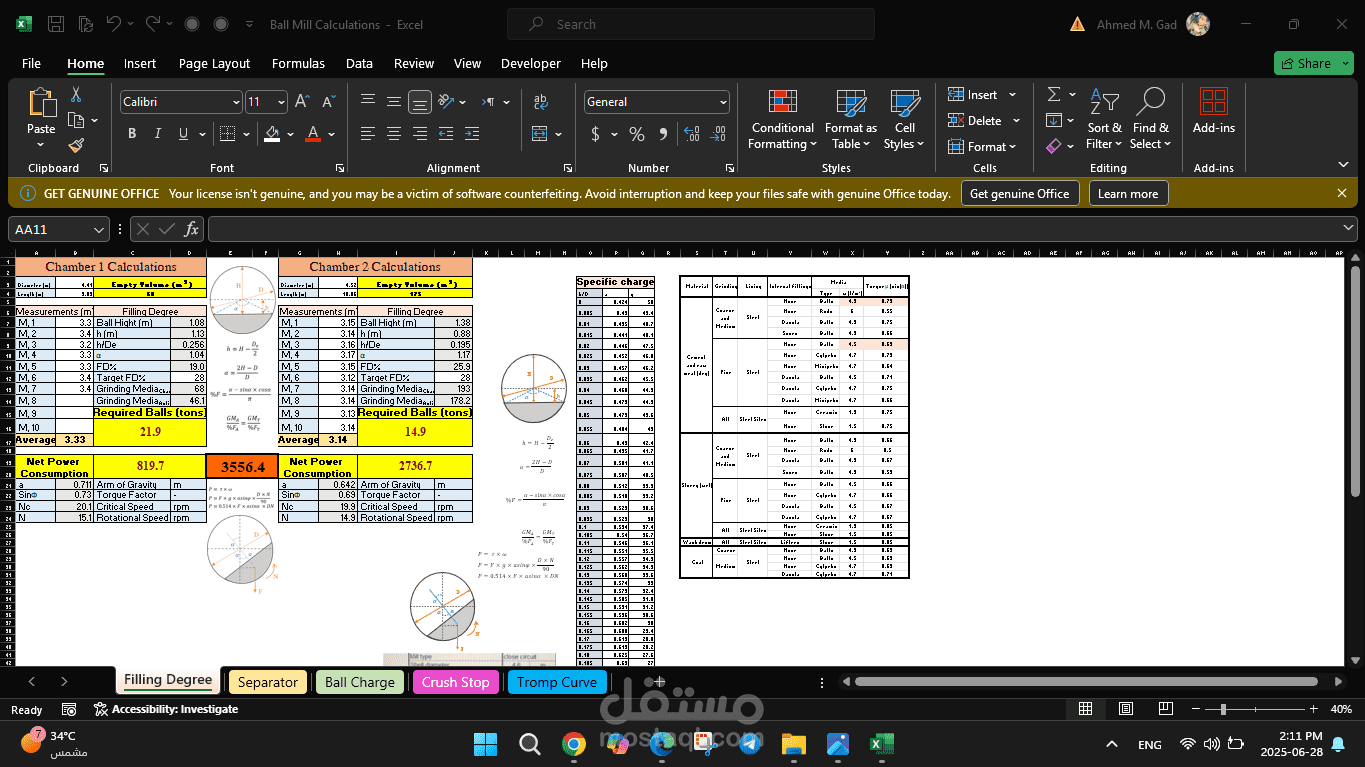Viewport: 1365px width, 767px height.
Task: Click the Format Painter brush icon
Action: (x=76, y=146)
